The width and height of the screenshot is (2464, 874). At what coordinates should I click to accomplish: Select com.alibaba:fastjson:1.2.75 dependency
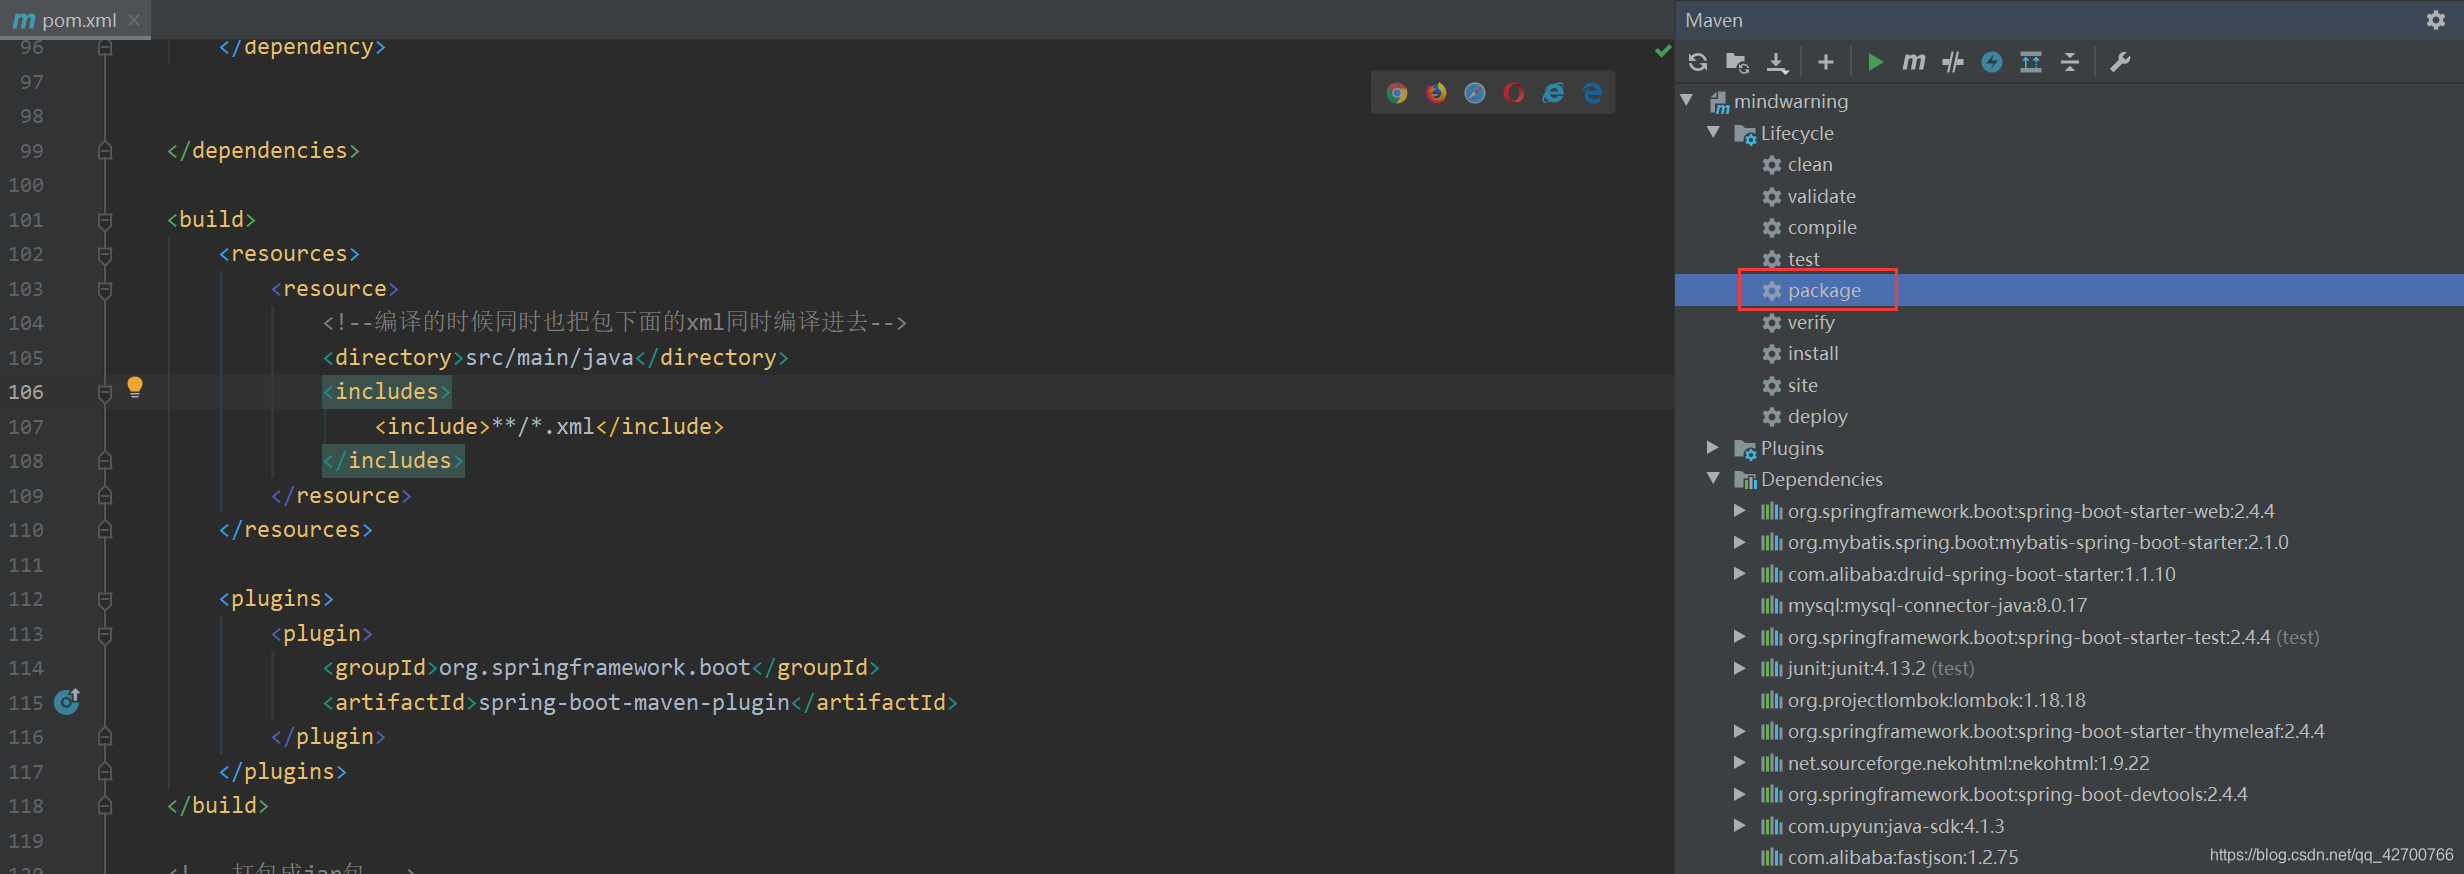click(1889, 857)
